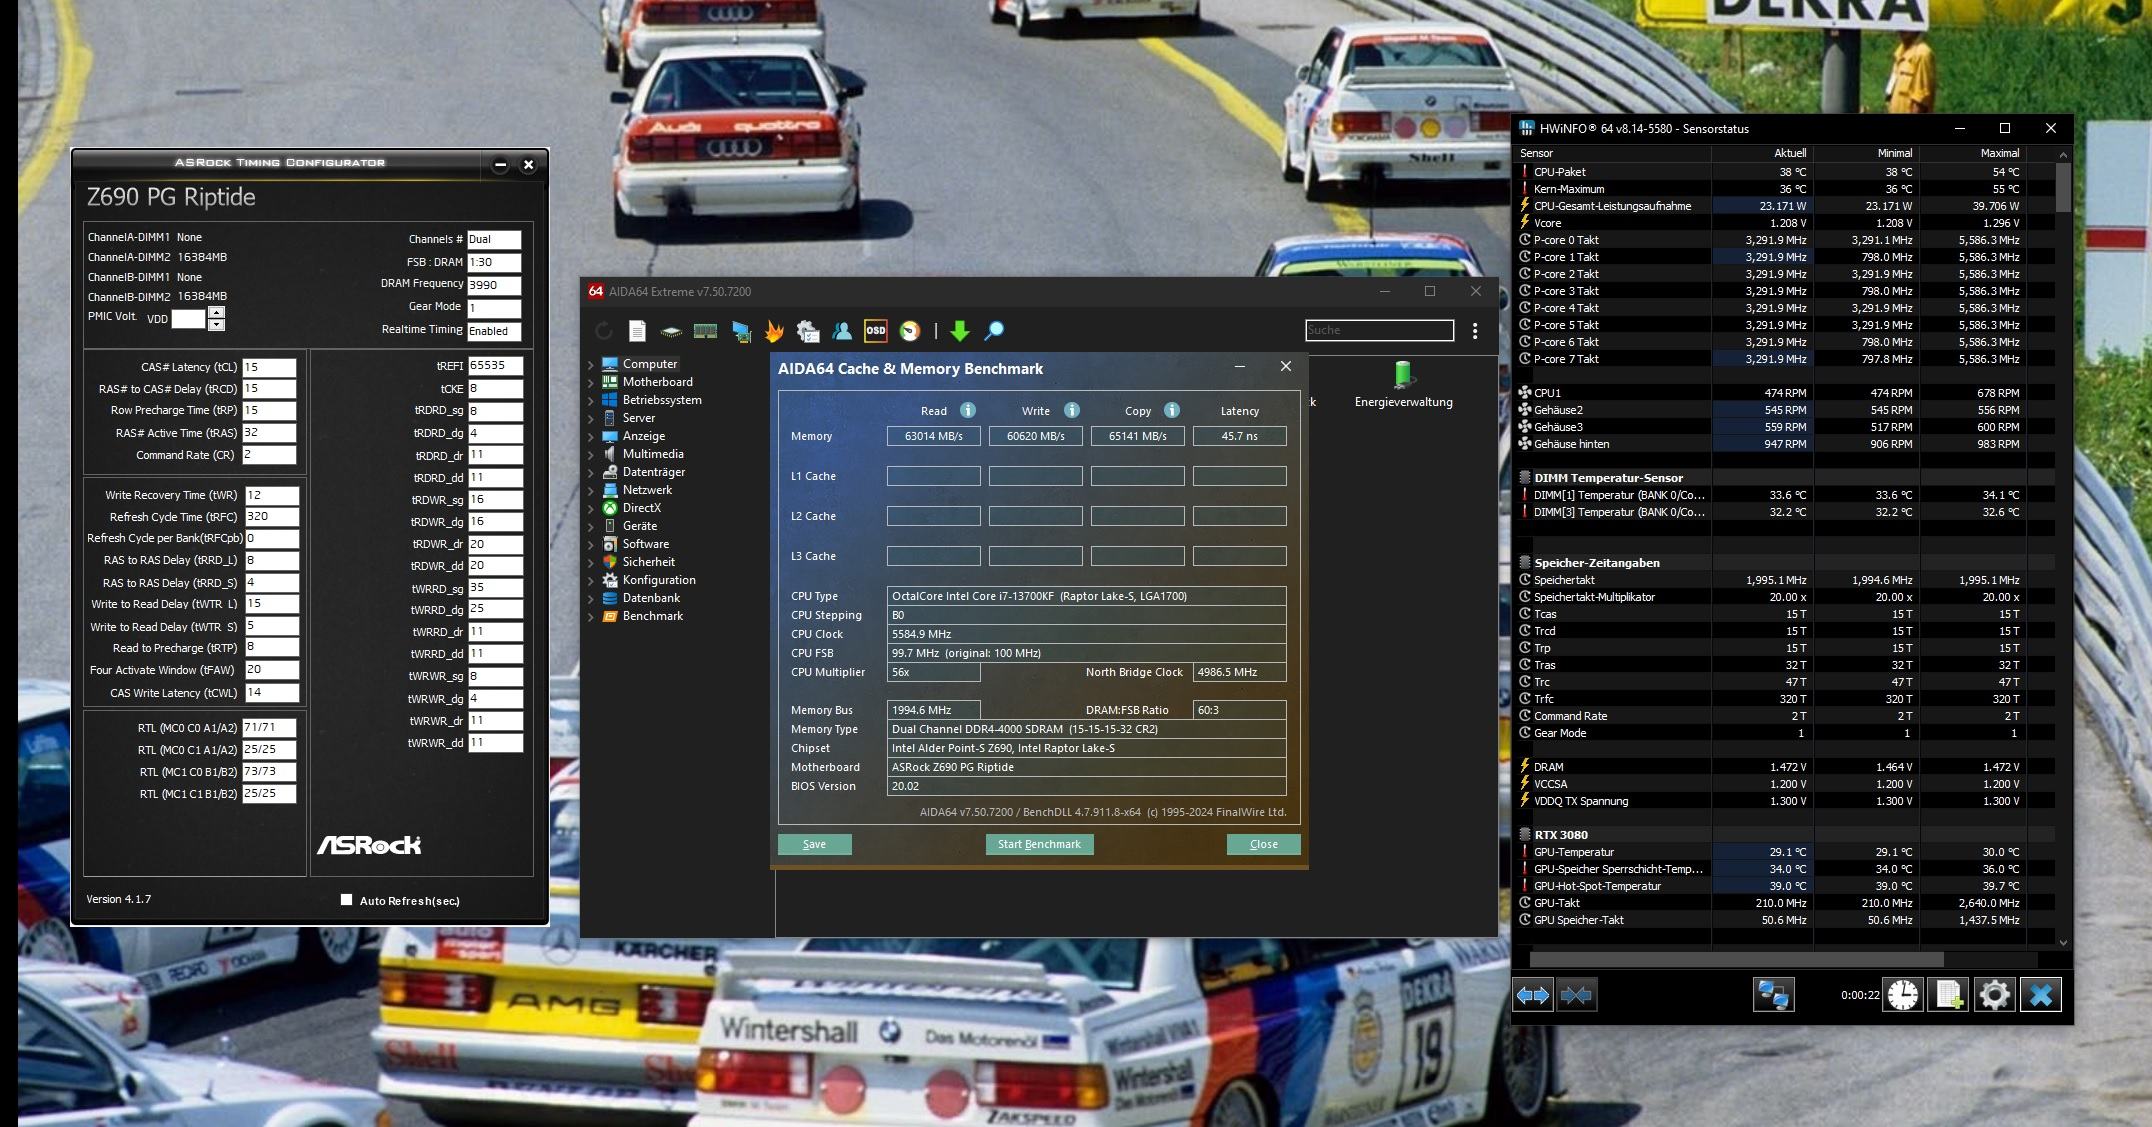Image resolution: width=2152 pixels, height=1127 pixels.
Task: Open the memory module benchmark icon in AIDA64
Action: click(705, 331)
